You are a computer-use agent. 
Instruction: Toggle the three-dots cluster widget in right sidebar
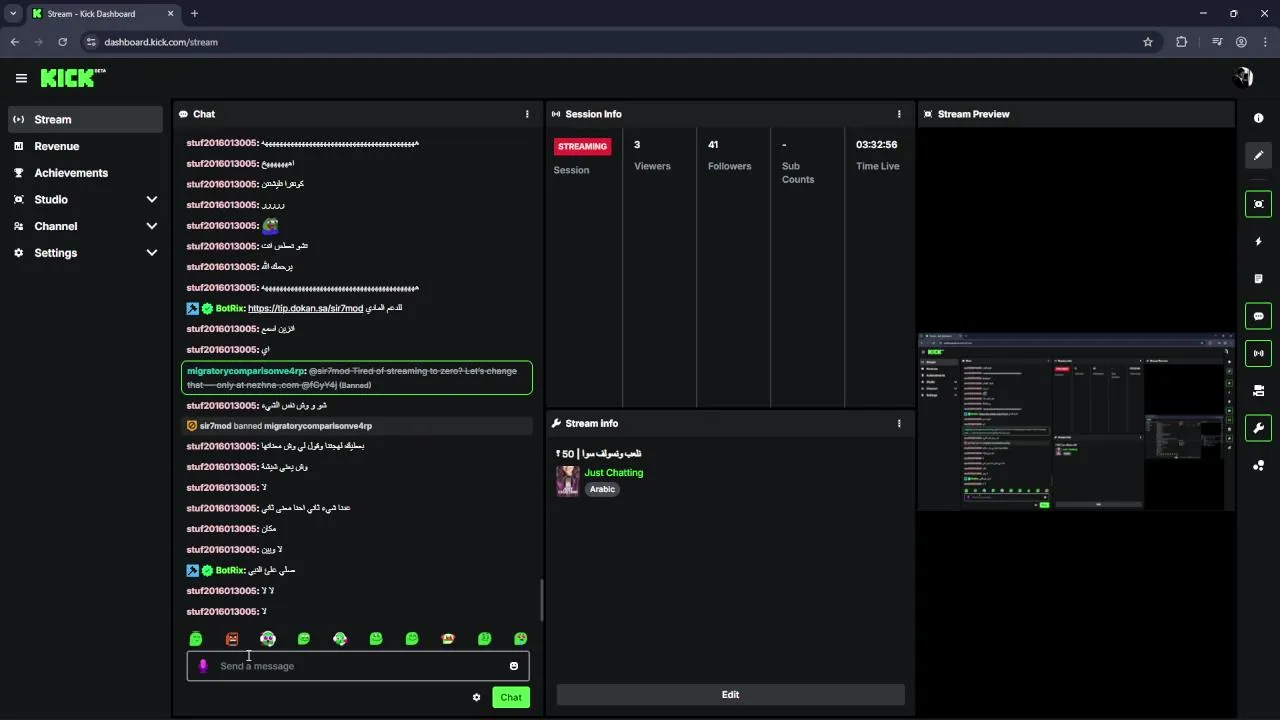coord(1258,465)
